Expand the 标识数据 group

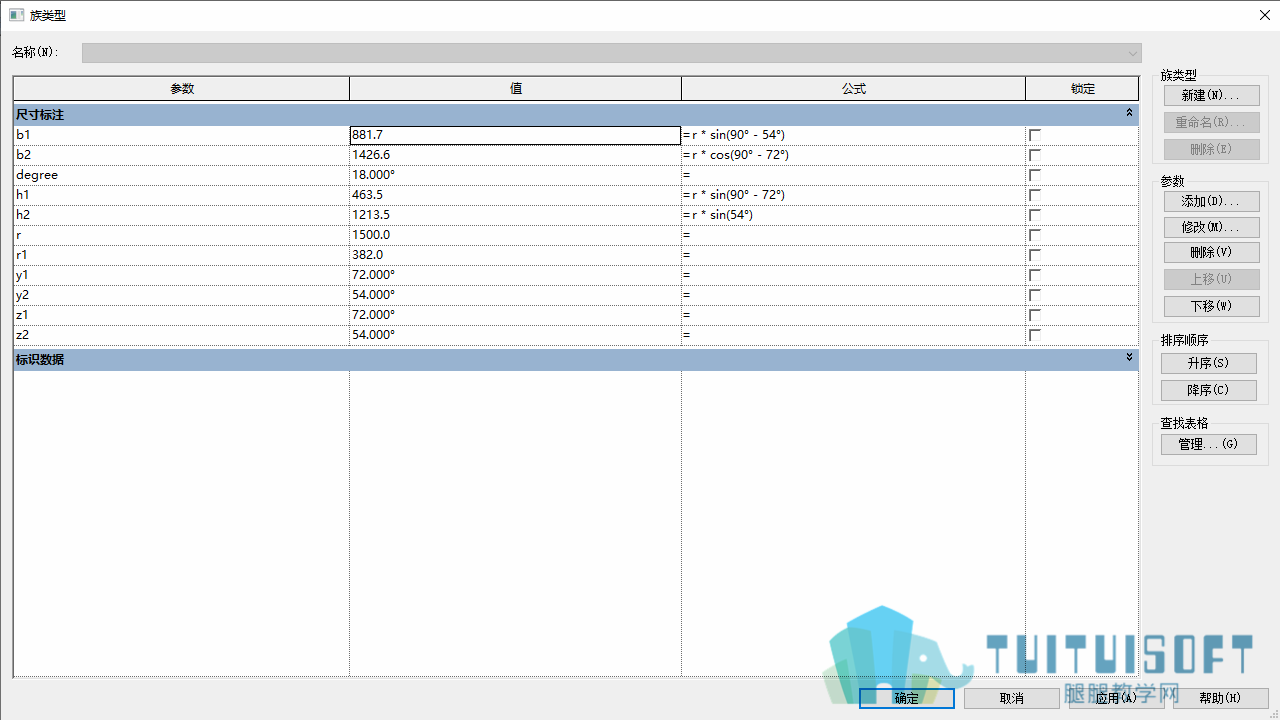[1129, 358]
